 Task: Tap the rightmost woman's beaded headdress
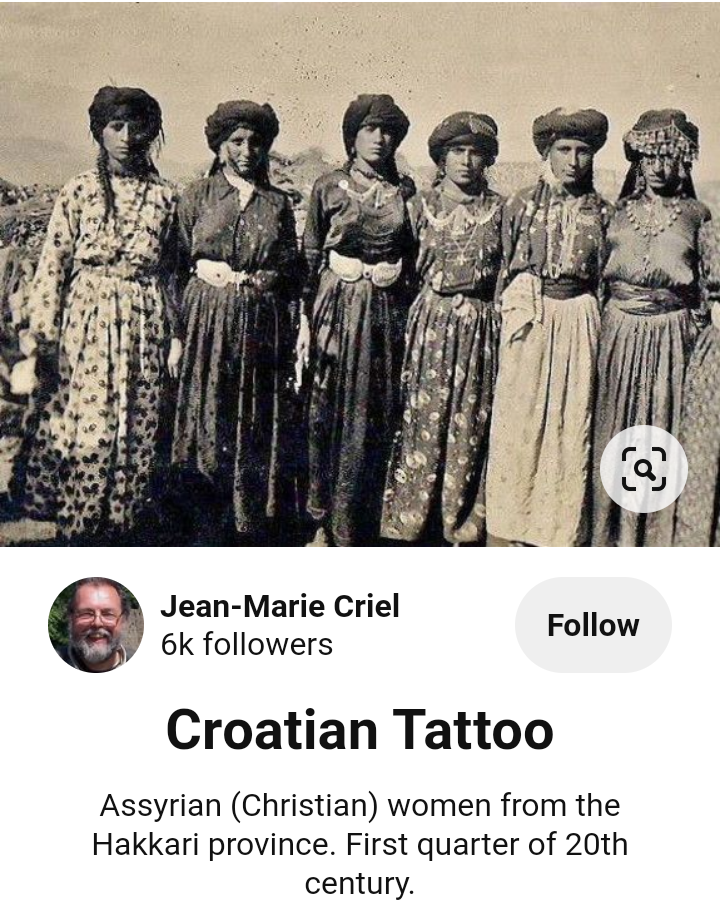tap(661, 138)
